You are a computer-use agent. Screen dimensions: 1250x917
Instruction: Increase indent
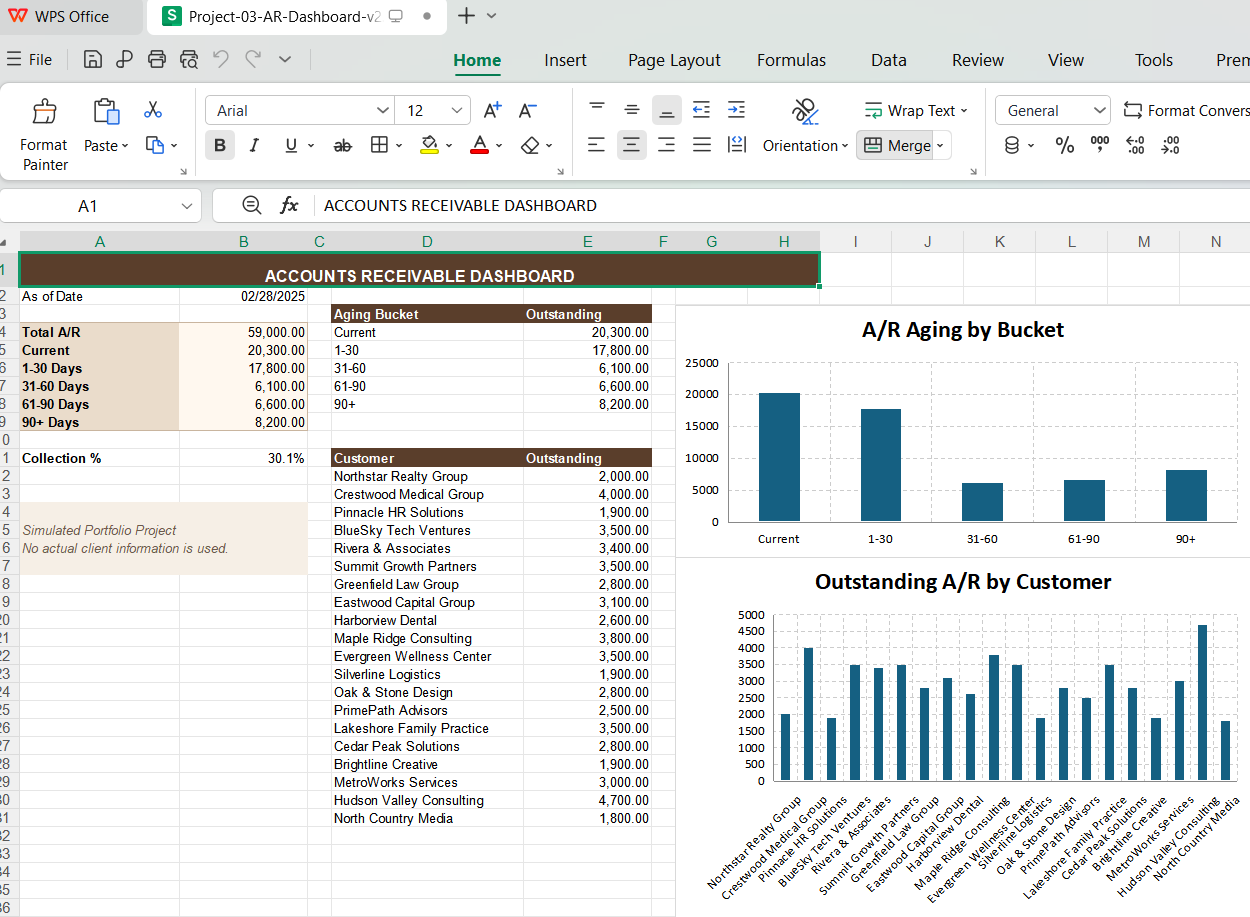click(x=736, y=109)
